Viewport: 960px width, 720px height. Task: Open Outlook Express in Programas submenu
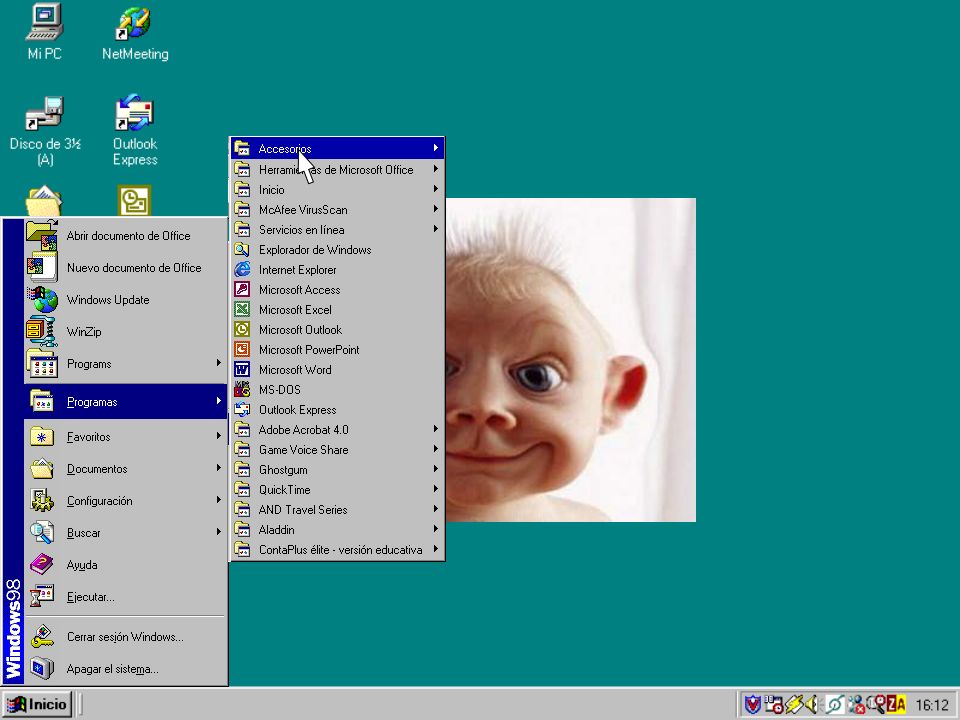click(337, 410)
